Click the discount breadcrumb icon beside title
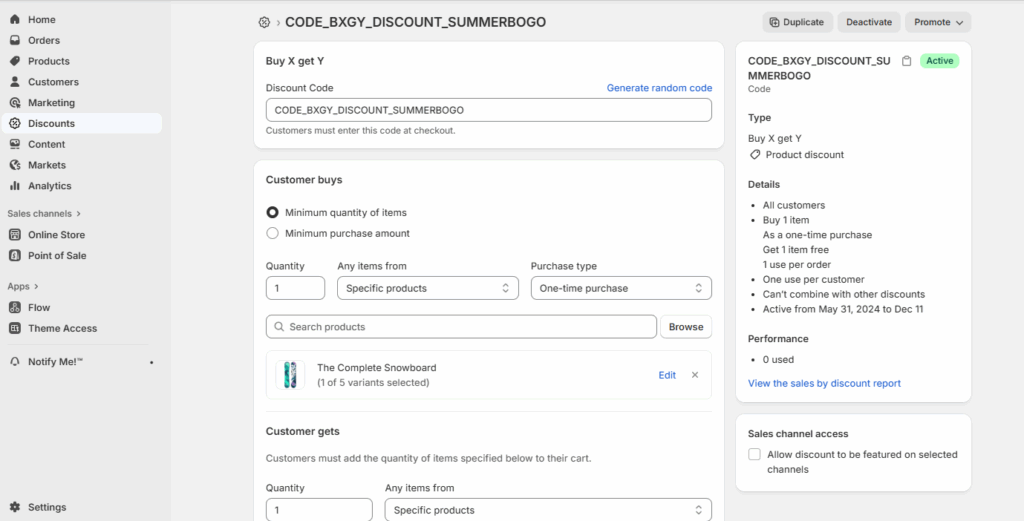 [x=264, y=22]
